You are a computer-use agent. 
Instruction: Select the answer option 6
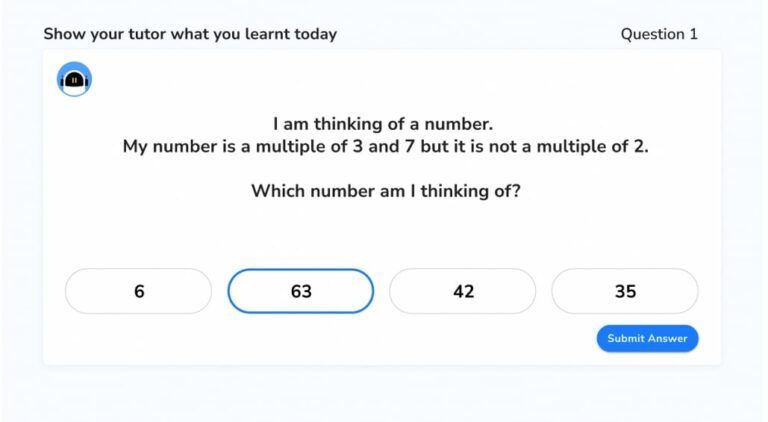139,292
